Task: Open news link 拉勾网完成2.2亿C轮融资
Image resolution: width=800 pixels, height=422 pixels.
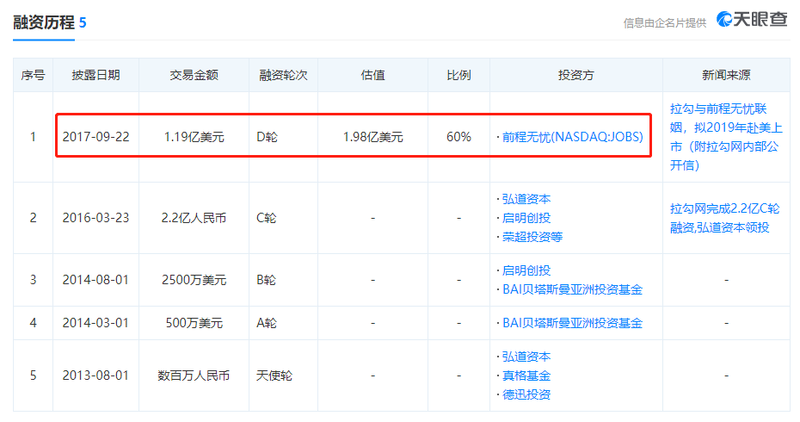Action: pos(724,218)
